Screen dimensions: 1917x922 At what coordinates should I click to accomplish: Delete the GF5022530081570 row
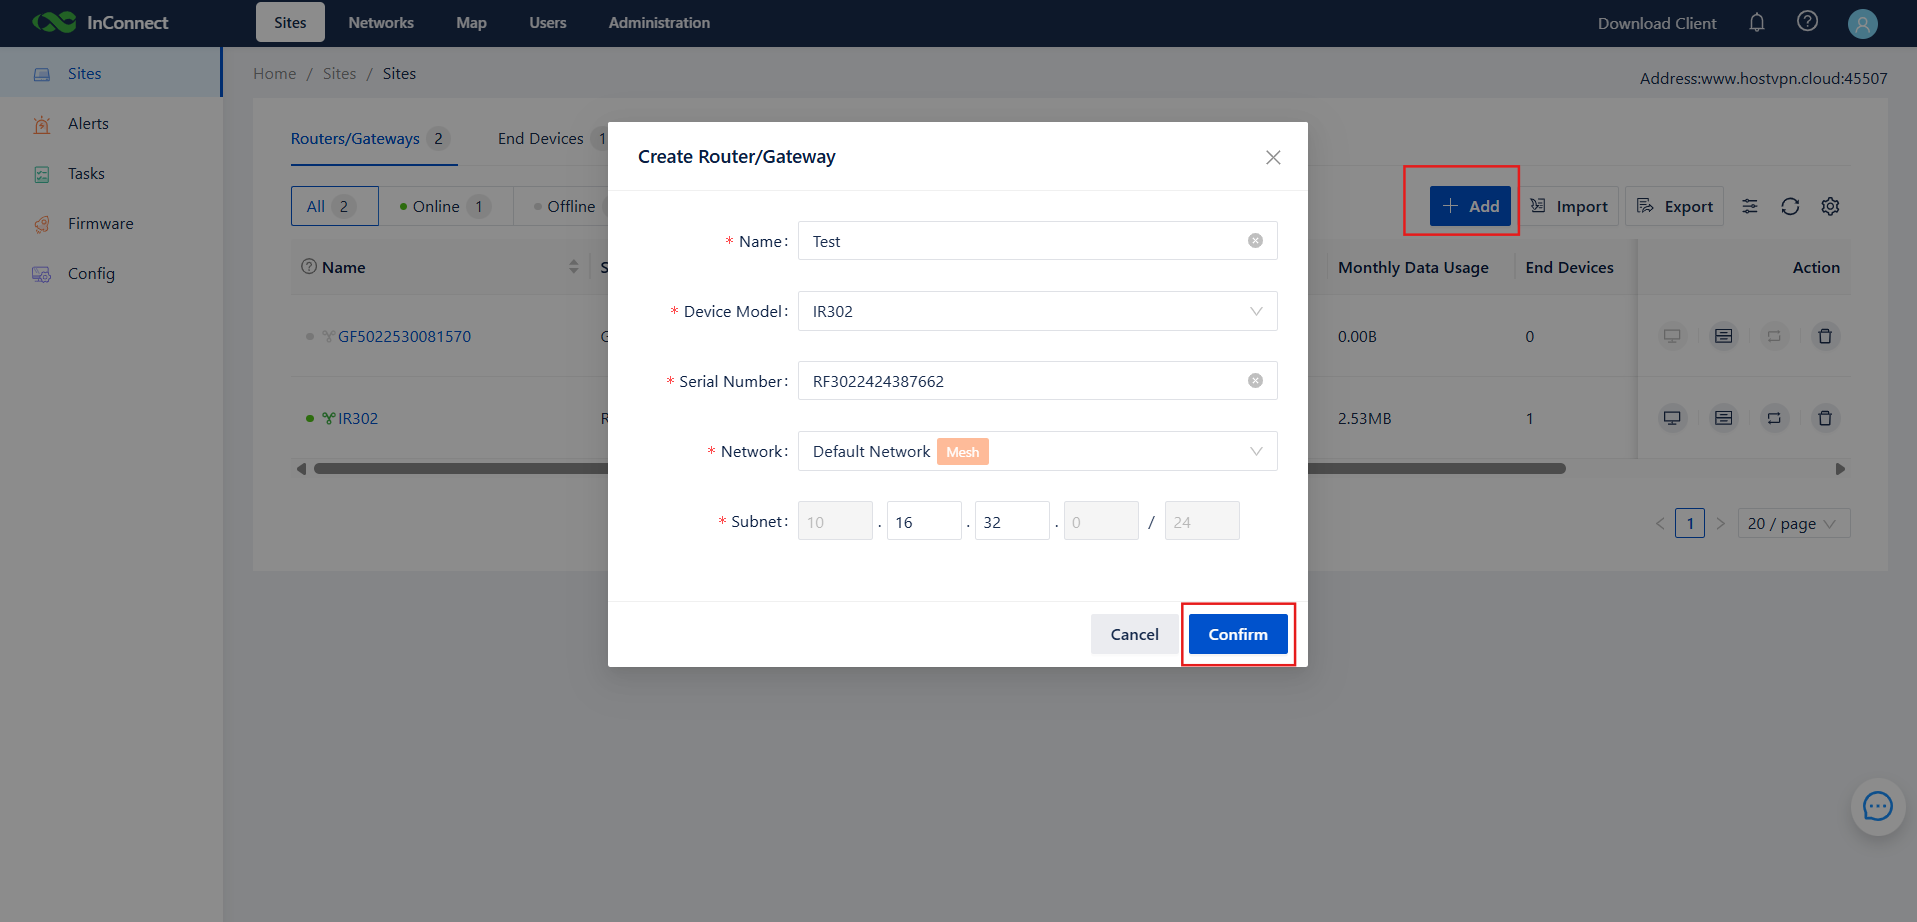point(1825,336)
